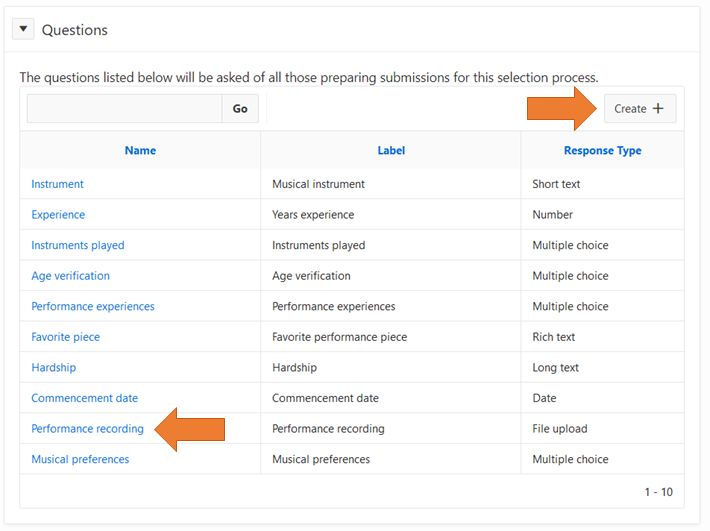The width and height of the screenshot is (710, 531).
Task: Open the Favorite piece question
Action: tap(65, 337)
